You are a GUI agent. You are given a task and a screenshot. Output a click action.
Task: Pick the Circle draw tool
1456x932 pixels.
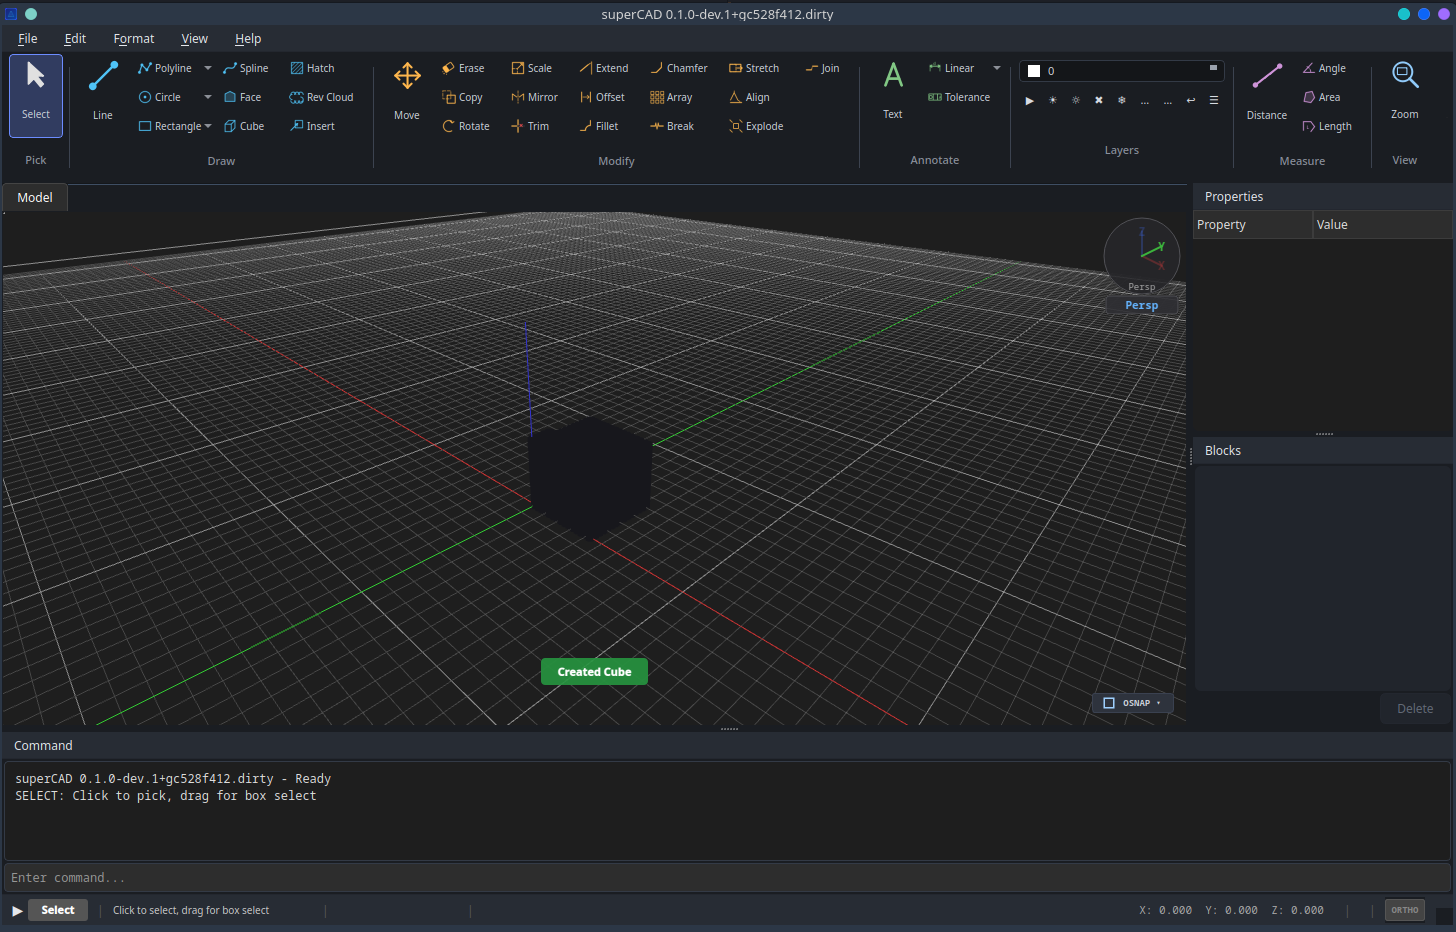161,97
